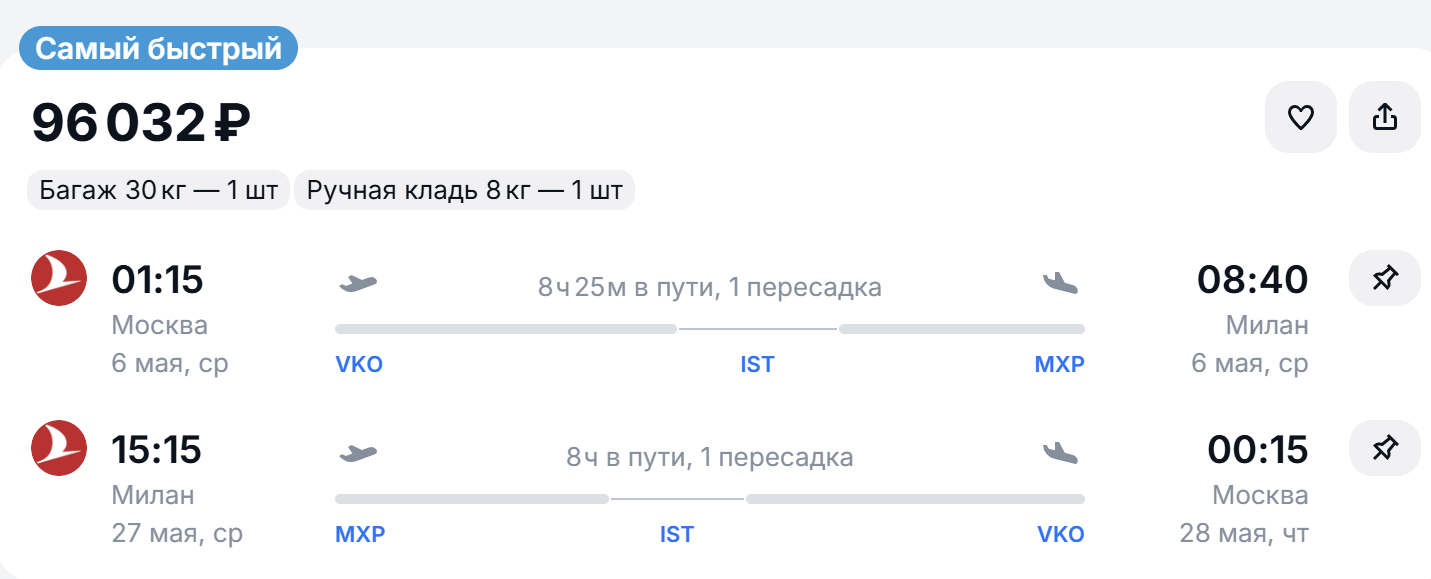Open VKO departure airport on outbound flight
1431x579 pixels.
click(x=359, y=365)
